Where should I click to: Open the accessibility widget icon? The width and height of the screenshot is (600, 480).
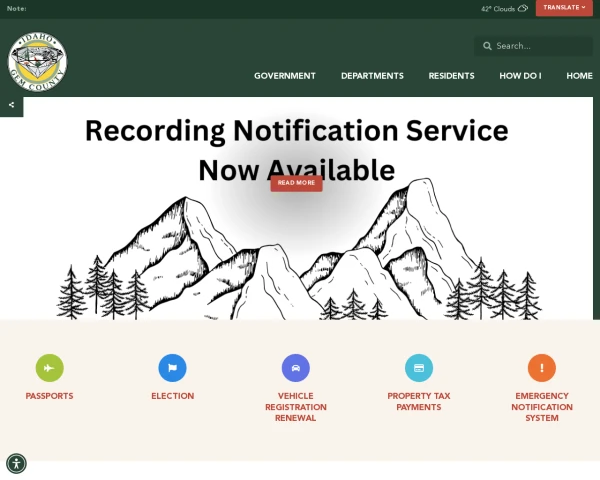pyautogui.click(x=16, y=463)
